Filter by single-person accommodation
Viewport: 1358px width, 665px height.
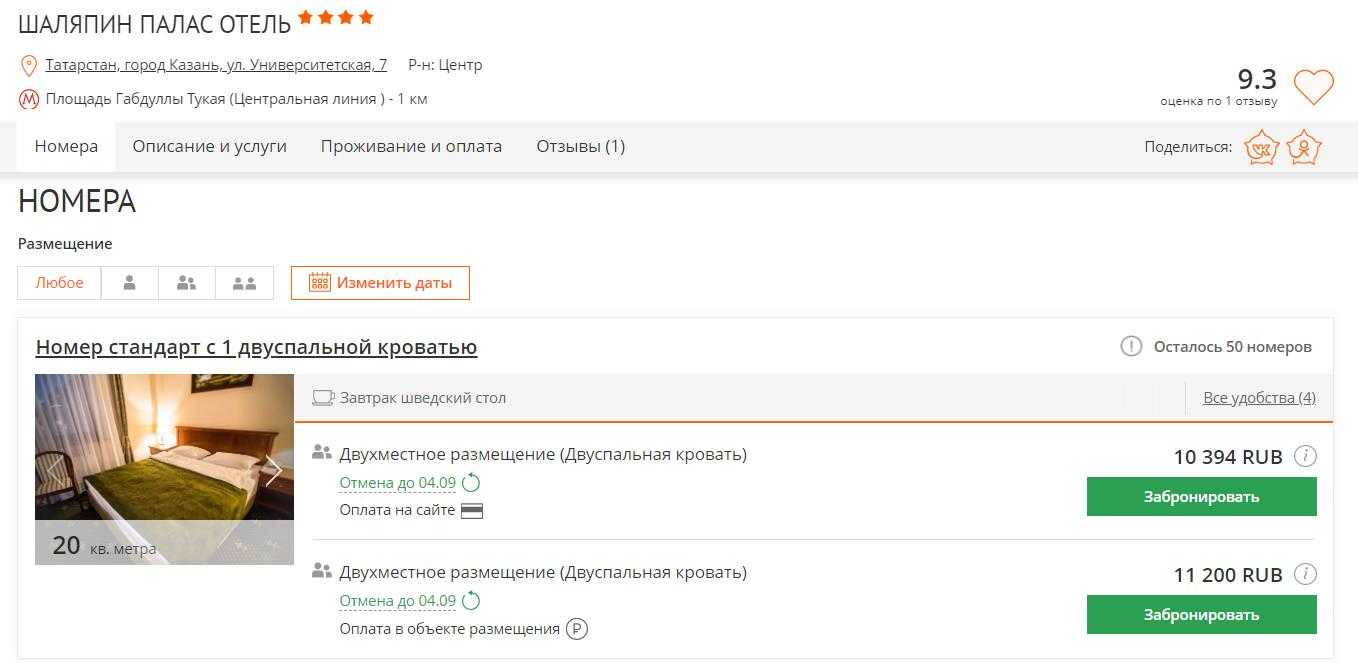(129, 283)
